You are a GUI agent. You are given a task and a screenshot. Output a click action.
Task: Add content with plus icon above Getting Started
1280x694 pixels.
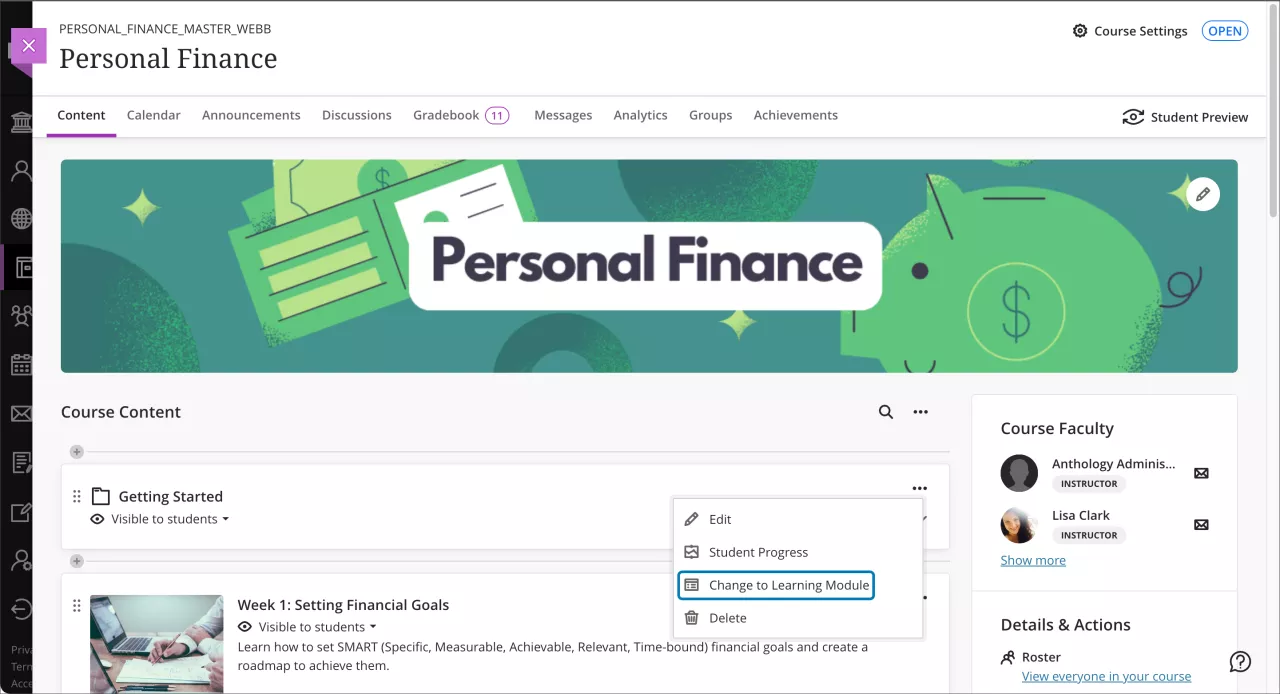click(x=77, y=452)
